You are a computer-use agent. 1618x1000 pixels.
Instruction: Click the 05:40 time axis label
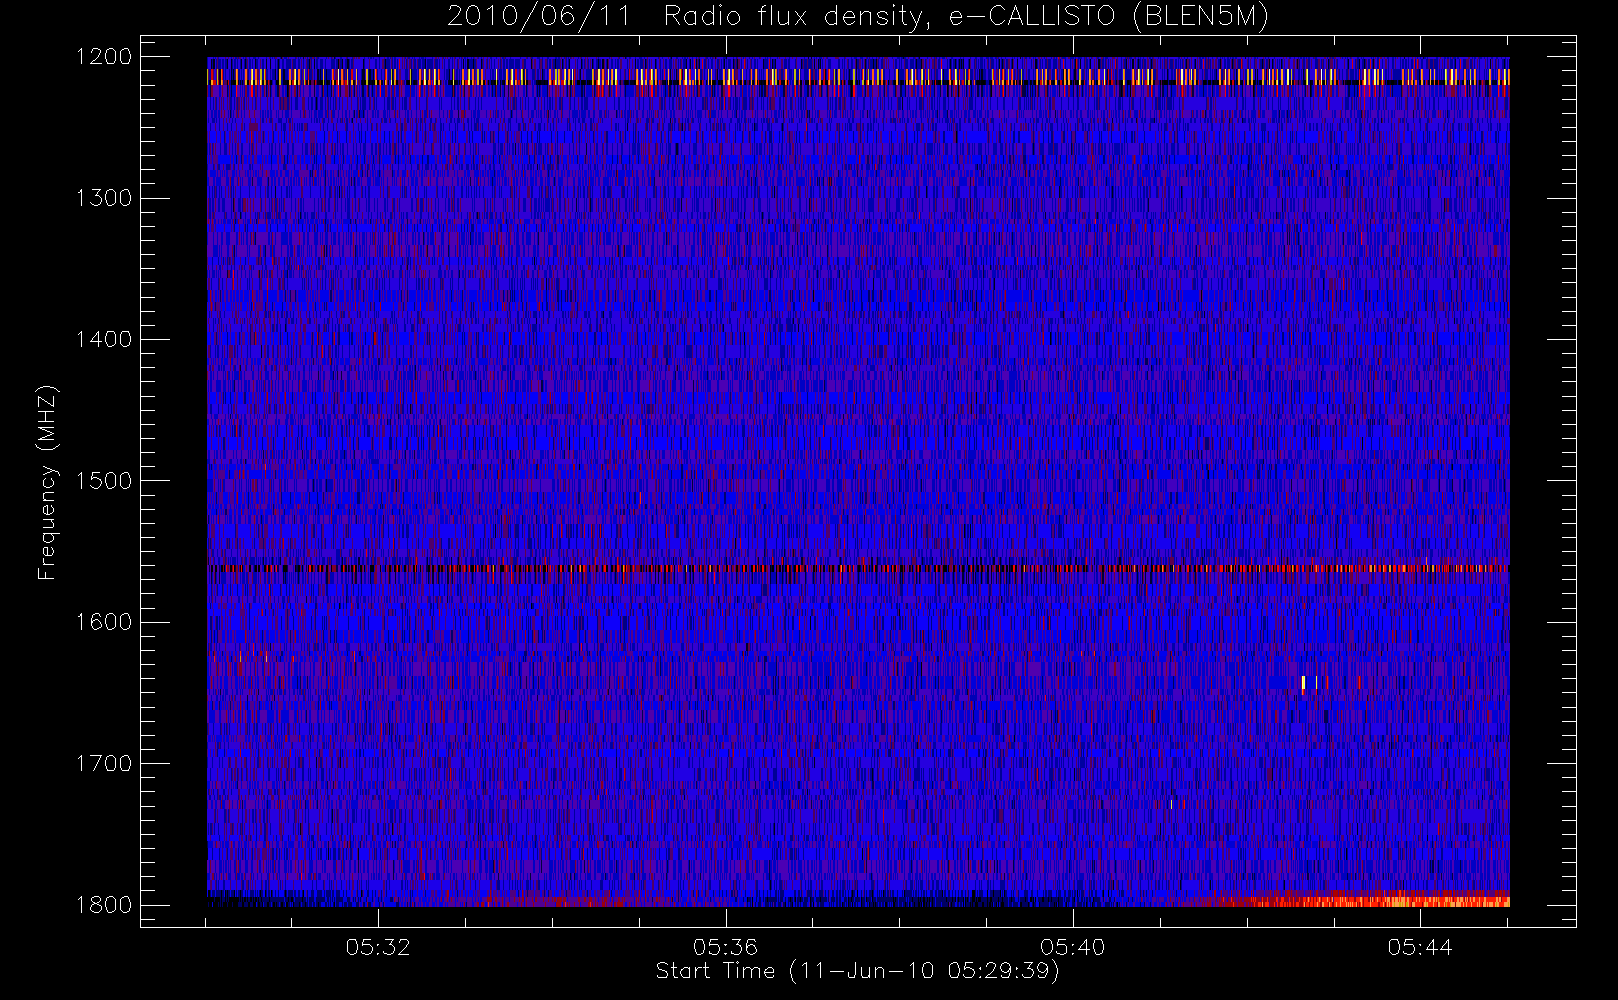click(x=1072, y=947)
